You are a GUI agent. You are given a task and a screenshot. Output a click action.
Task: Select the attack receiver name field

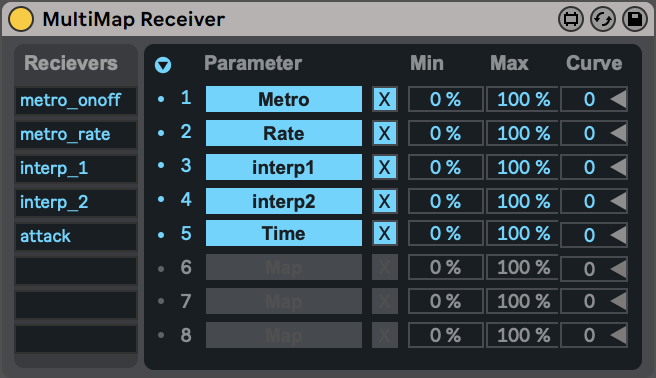(x=76, y=236)
